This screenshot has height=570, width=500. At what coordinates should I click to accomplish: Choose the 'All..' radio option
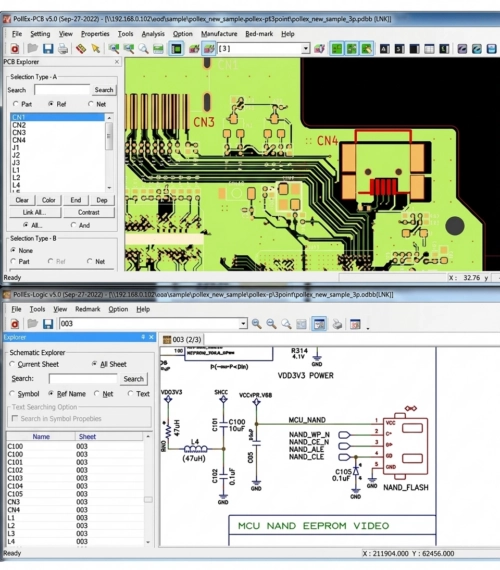(x=25, y=225)
